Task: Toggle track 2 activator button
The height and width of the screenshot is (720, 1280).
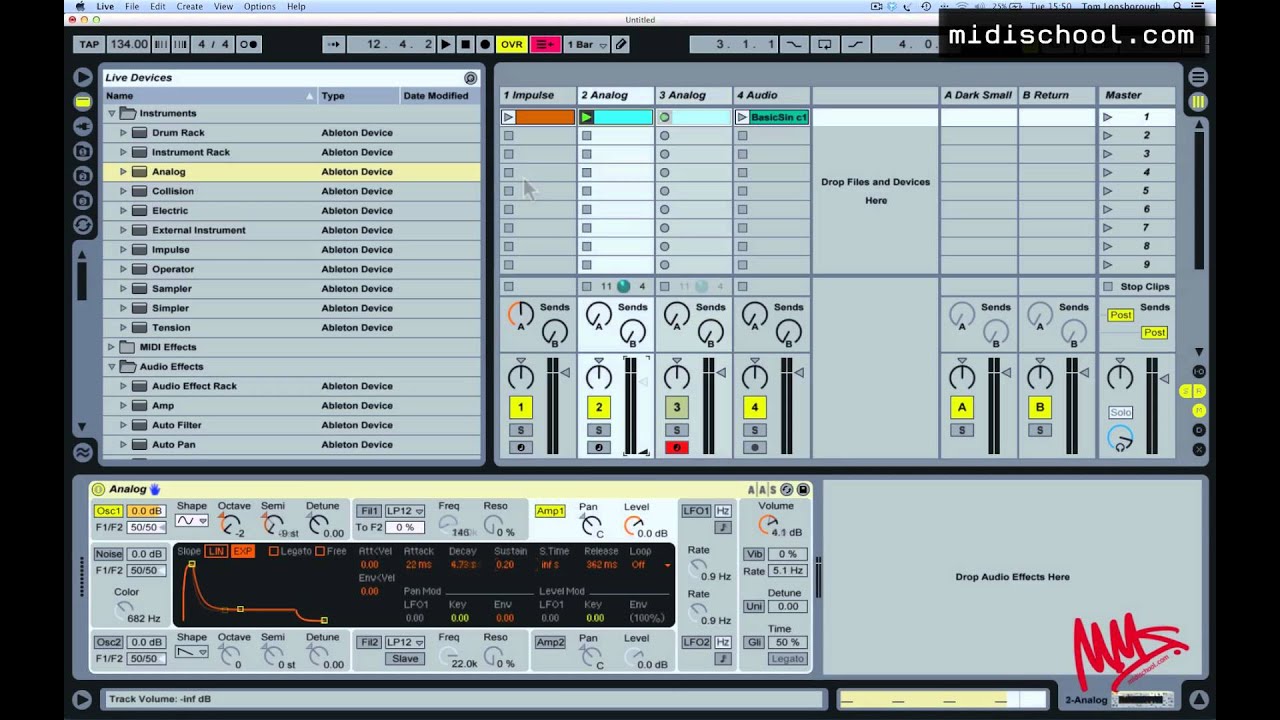Action: (598, 407)
